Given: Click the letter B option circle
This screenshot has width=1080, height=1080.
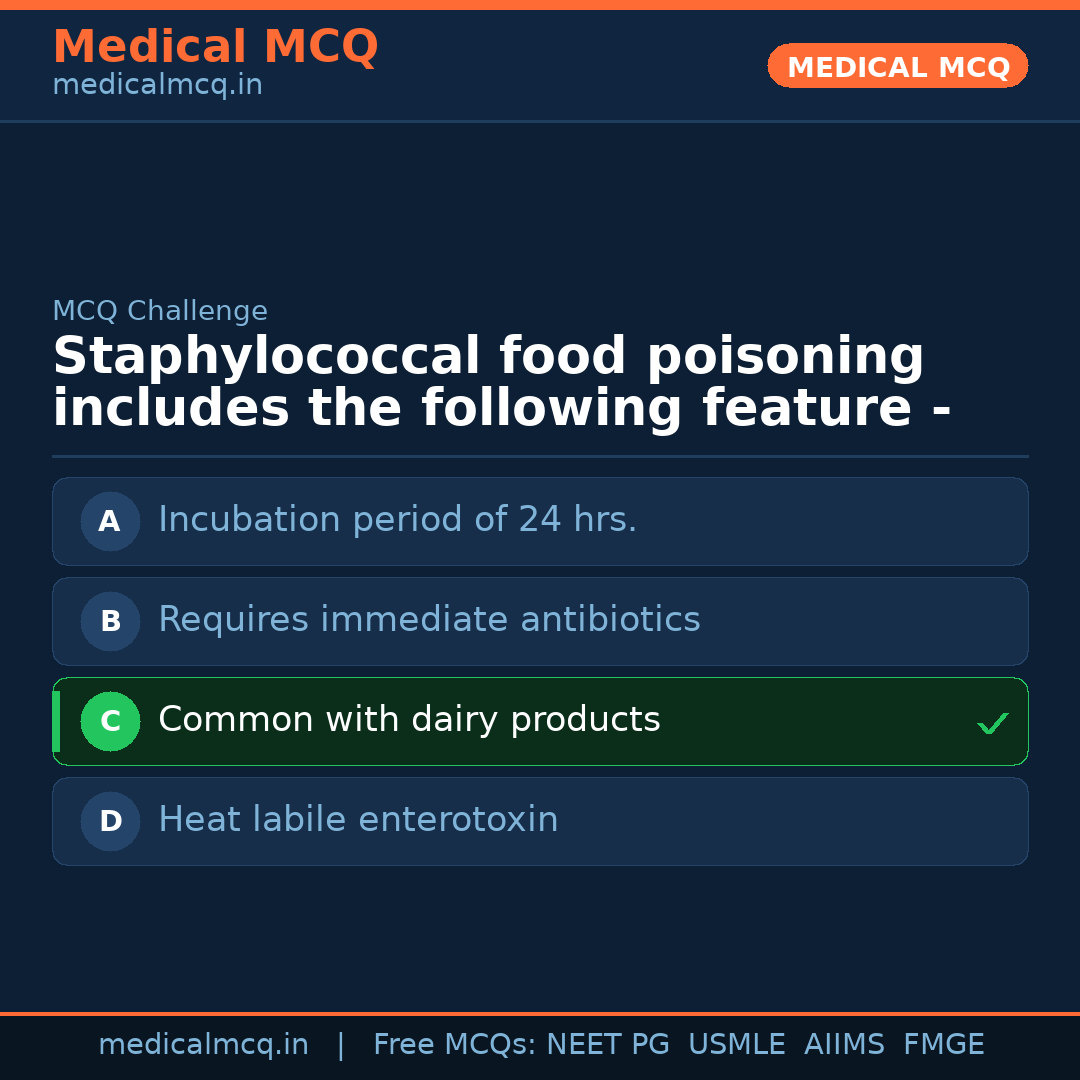Looking at the screenshot, I should point(110,621).
